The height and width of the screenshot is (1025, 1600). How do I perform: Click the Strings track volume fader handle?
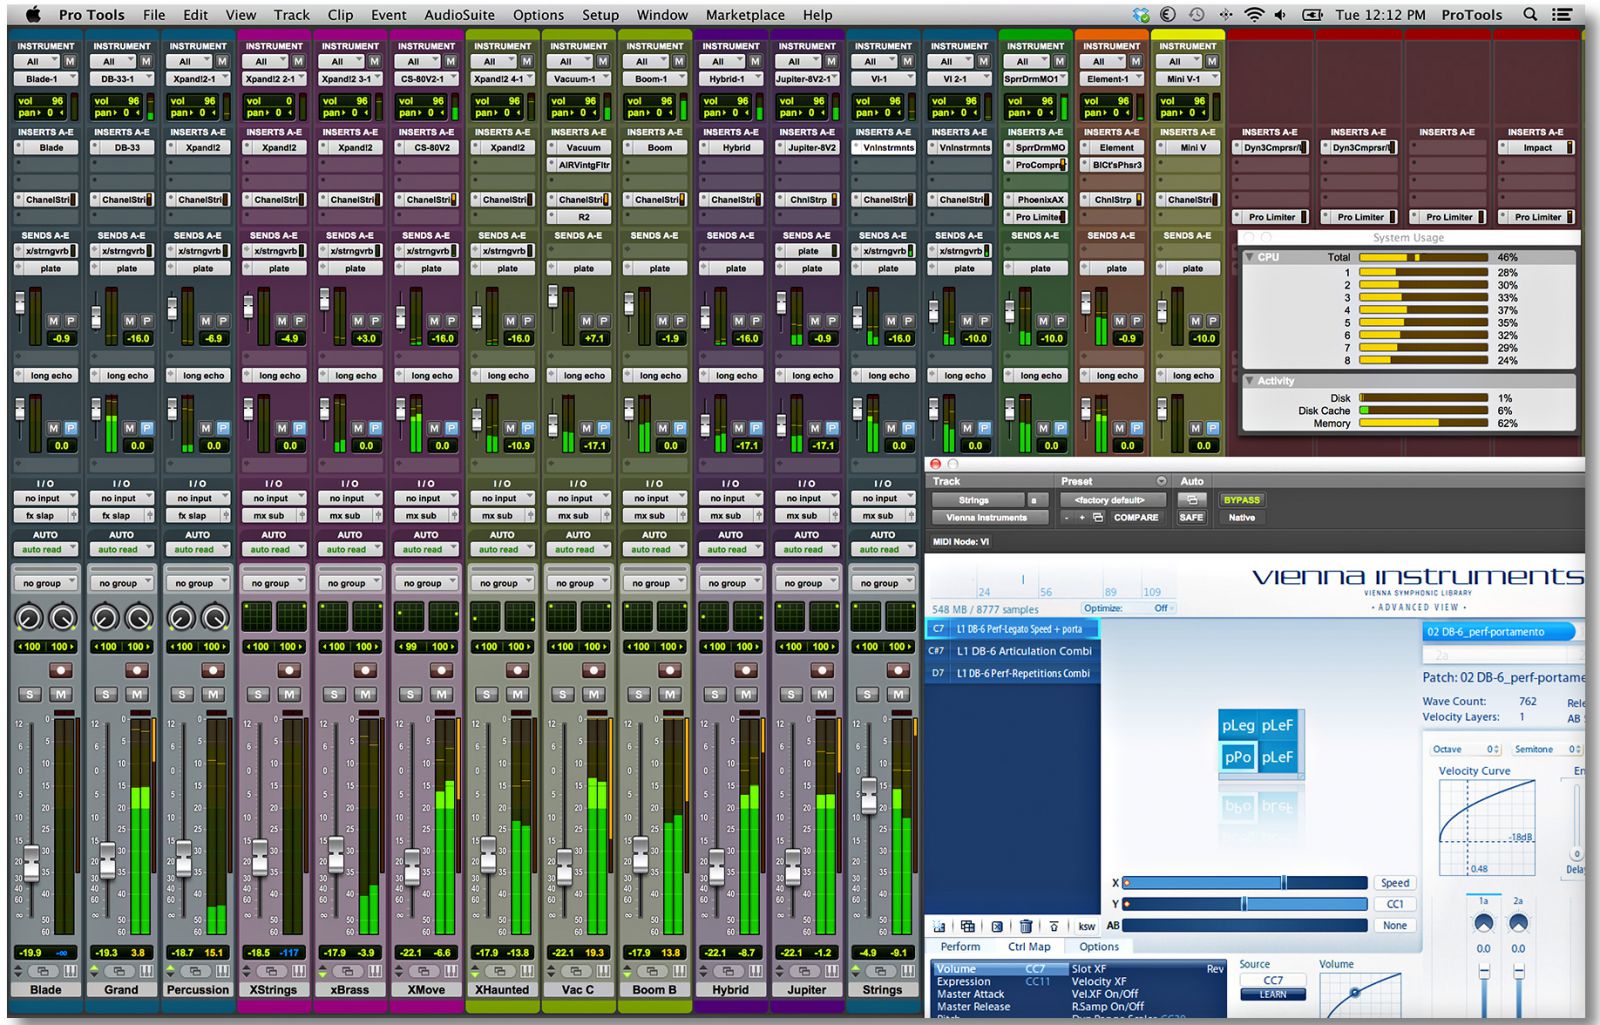click(x=869, y=795)
